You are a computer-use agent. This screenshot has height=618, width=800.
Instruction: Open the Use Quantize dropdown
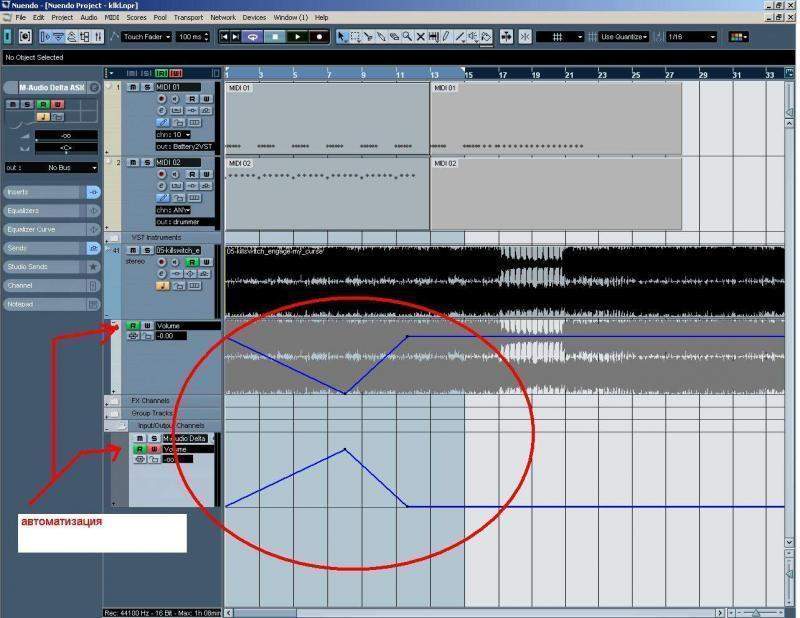tap(623, 37)
